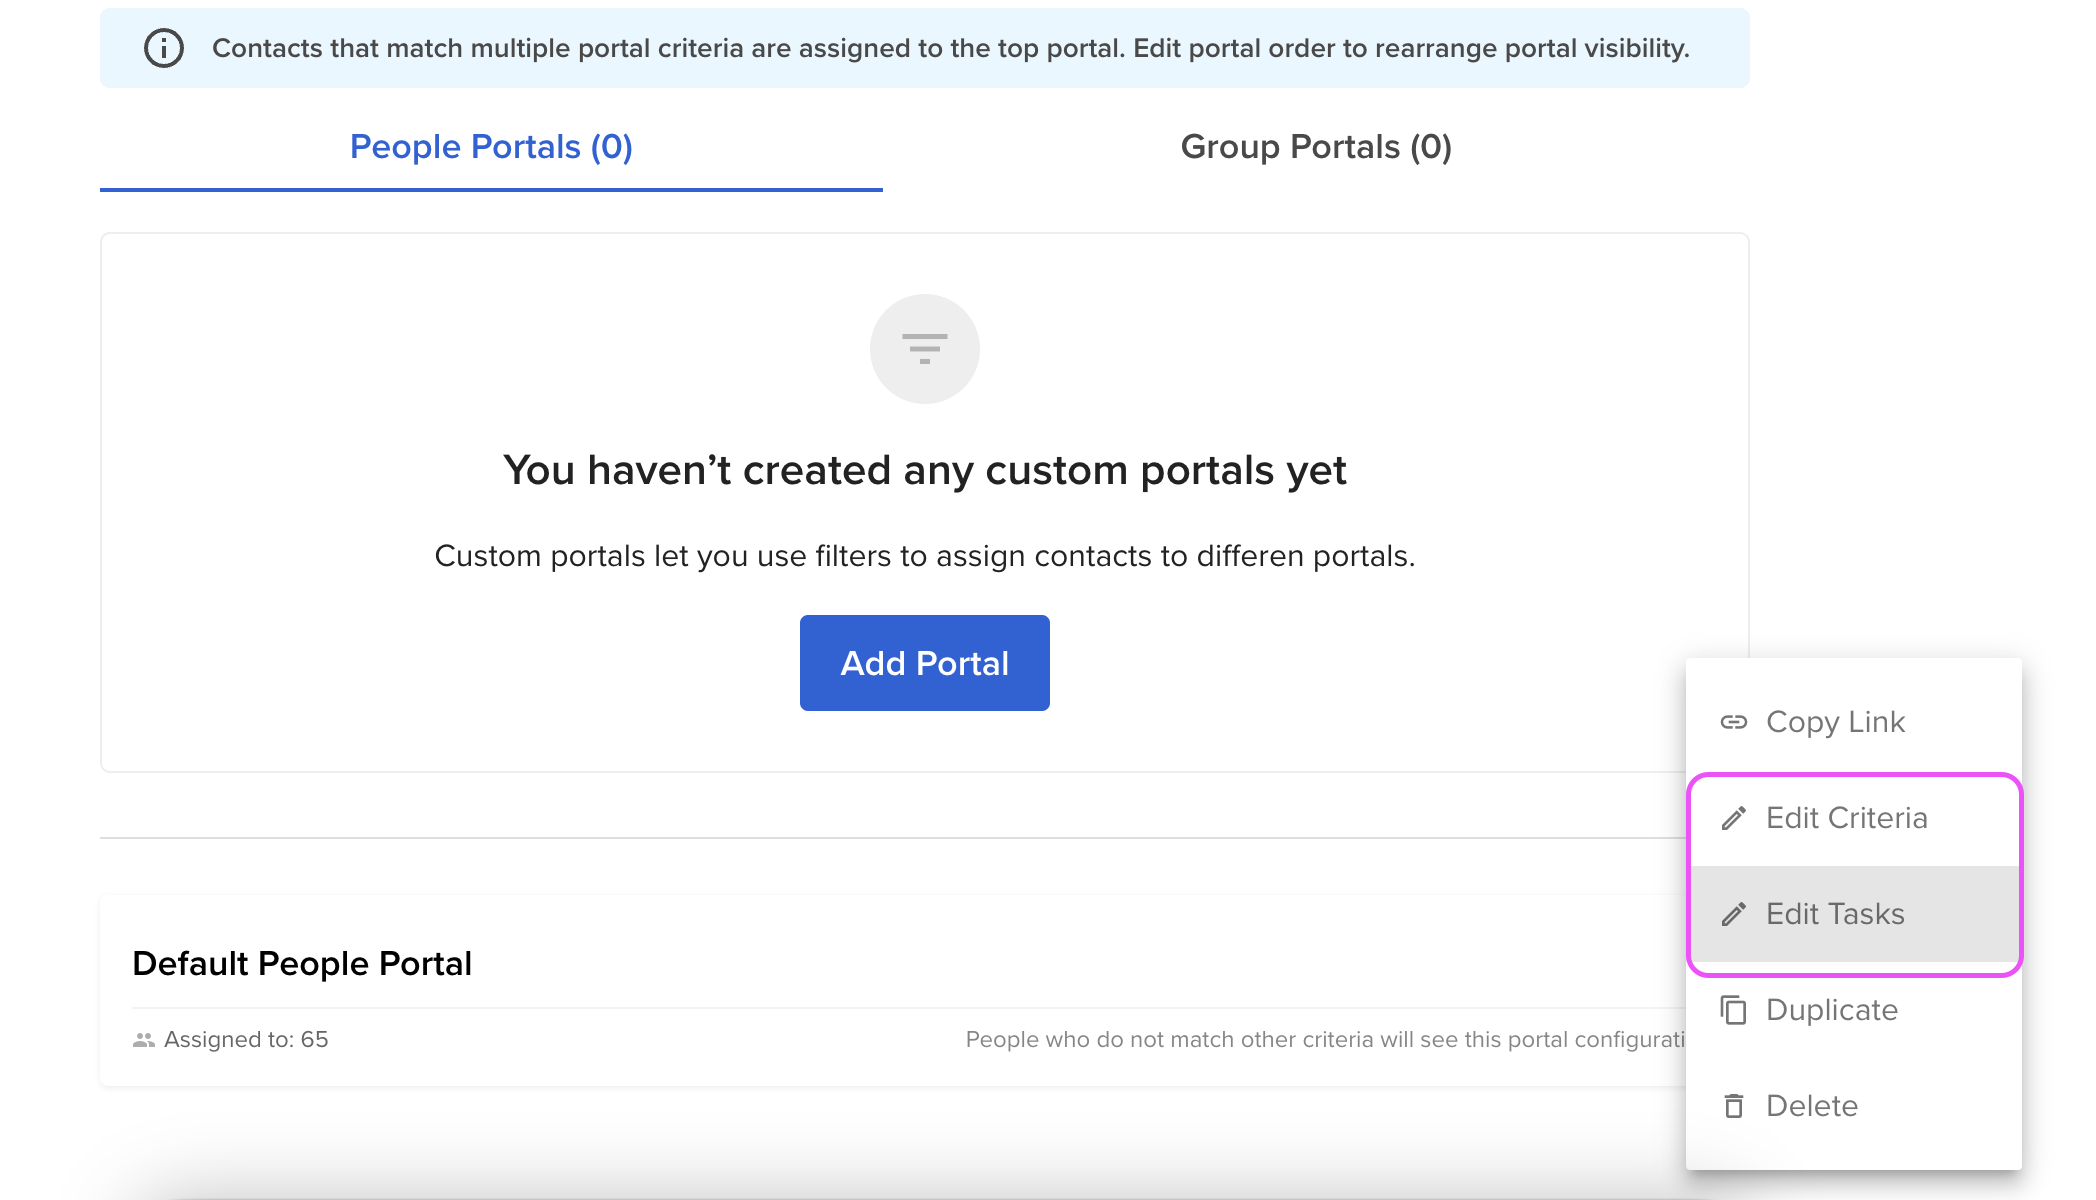Click the Add Portal button

point(925,663)
